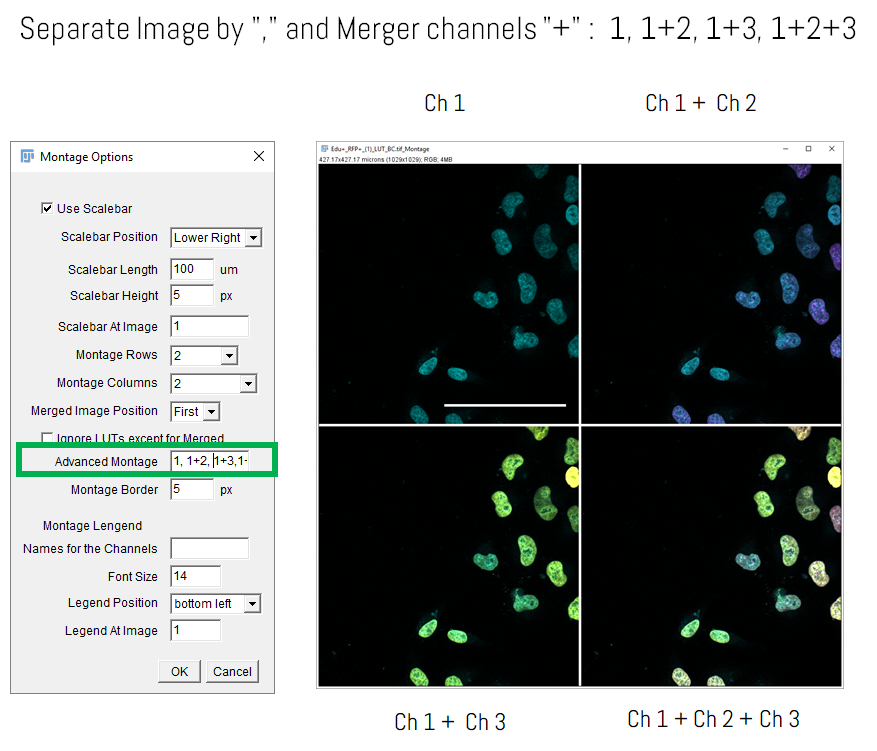Viewport: 877px width, 751px height.
Task: Click the Names for the Channels field
Action: [209, 548]
